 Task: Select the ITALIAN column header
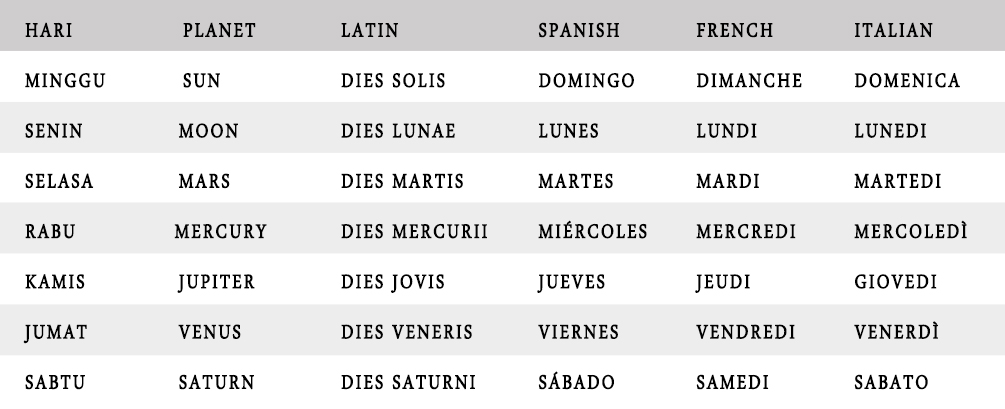coord(893,30)
